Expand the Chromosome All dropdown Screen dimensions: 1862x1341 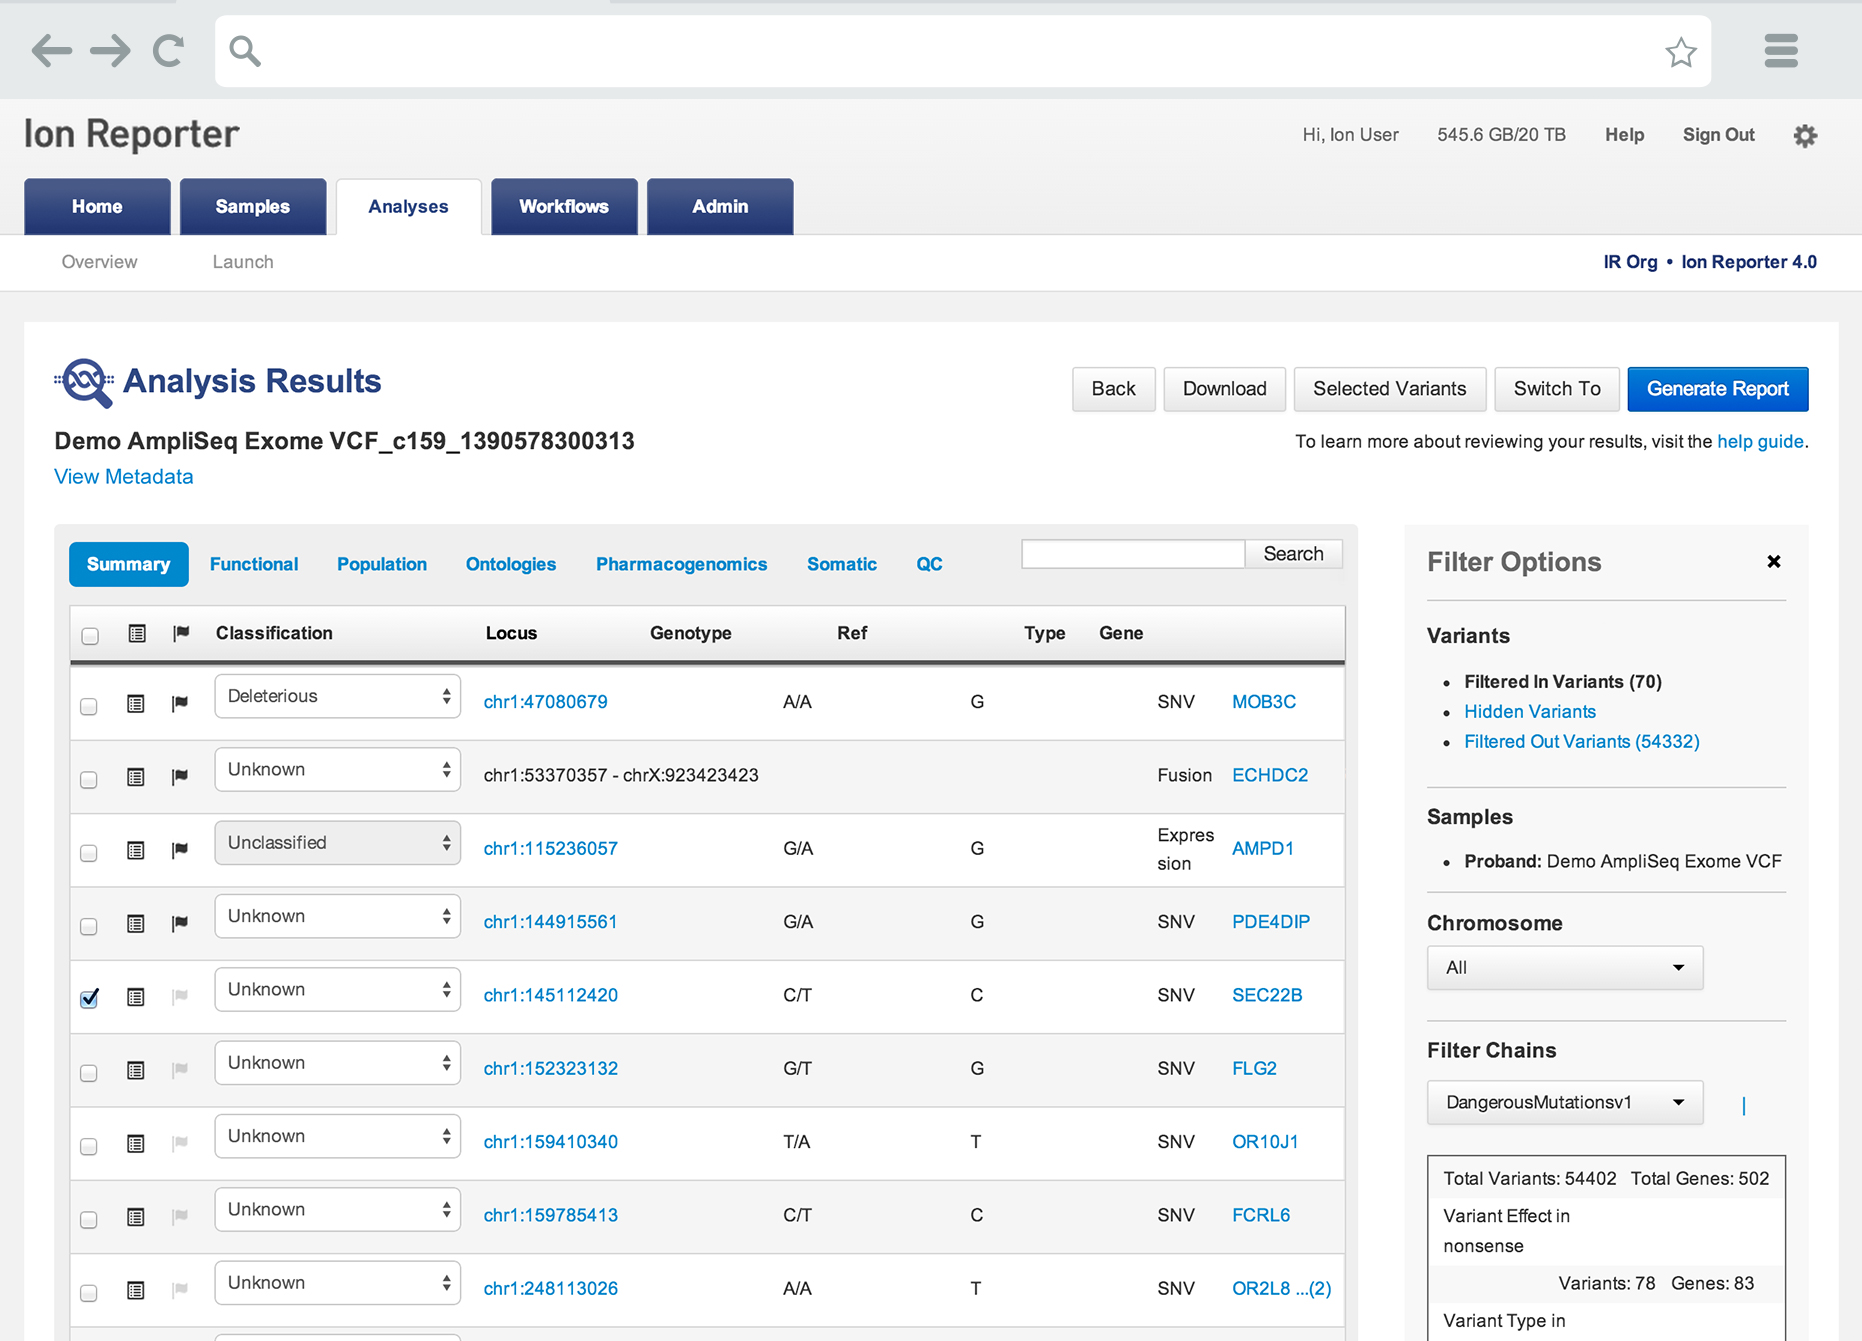click(x=1565, y=967)
